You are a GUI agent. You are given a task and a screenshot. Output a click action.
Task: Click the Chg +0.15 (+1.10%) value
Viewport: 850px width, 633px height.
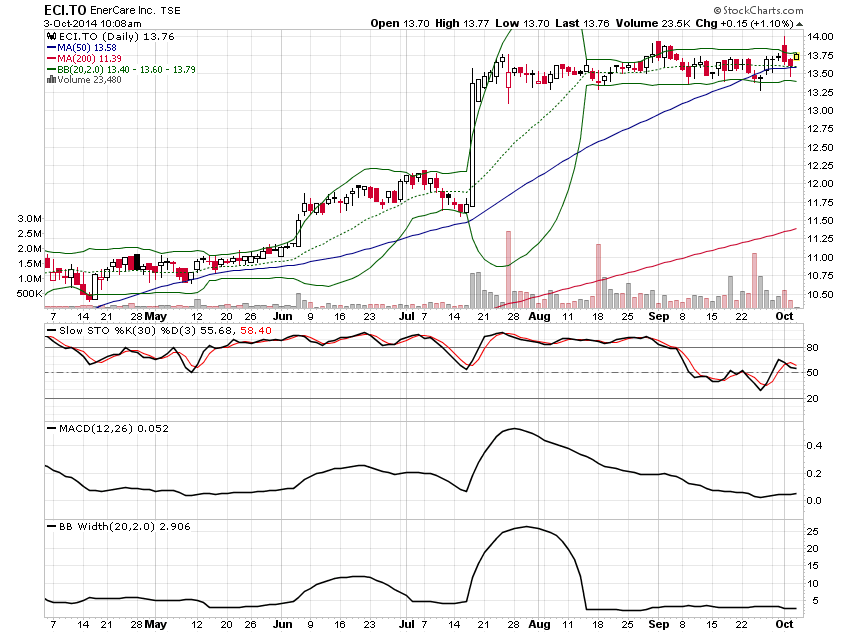click(x=745, y=23)
